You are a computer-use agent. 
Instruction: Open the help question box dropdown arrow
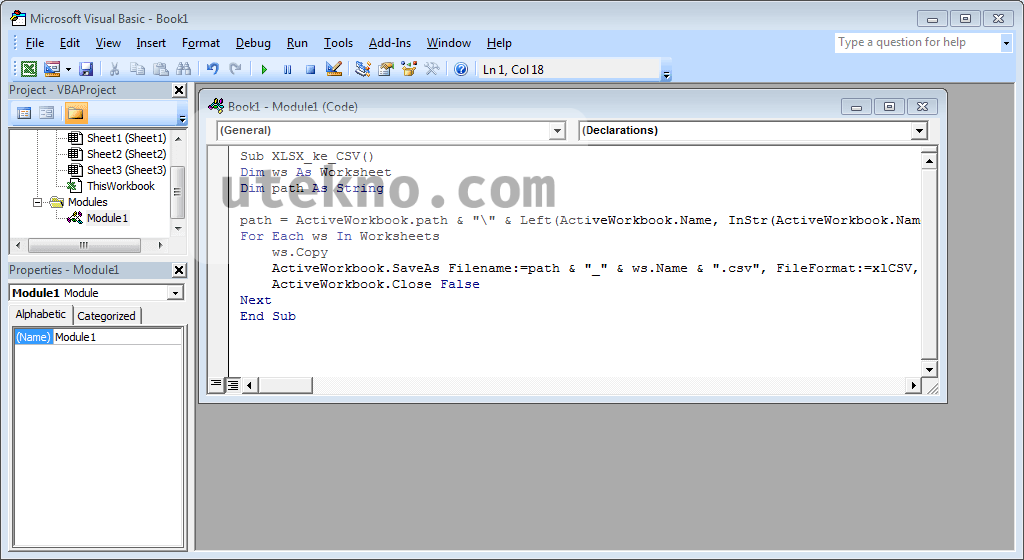(1006, 43)
